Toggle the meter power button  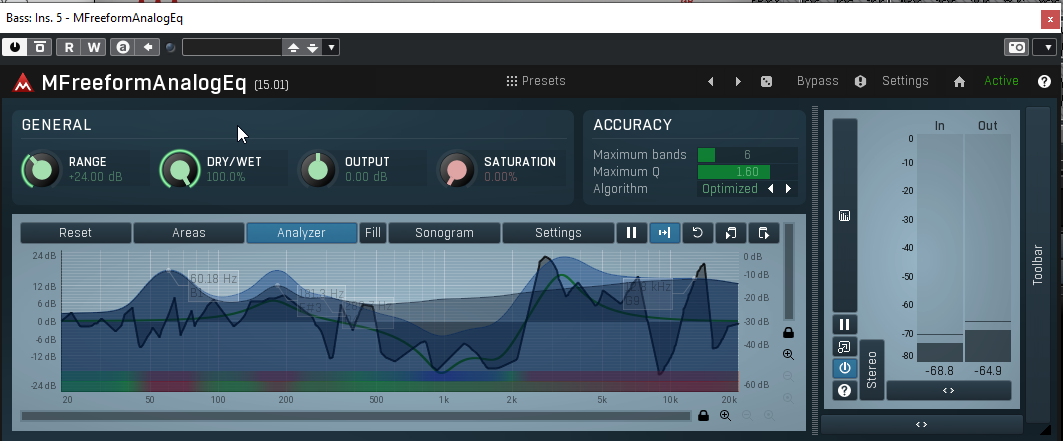pos(845,368)
